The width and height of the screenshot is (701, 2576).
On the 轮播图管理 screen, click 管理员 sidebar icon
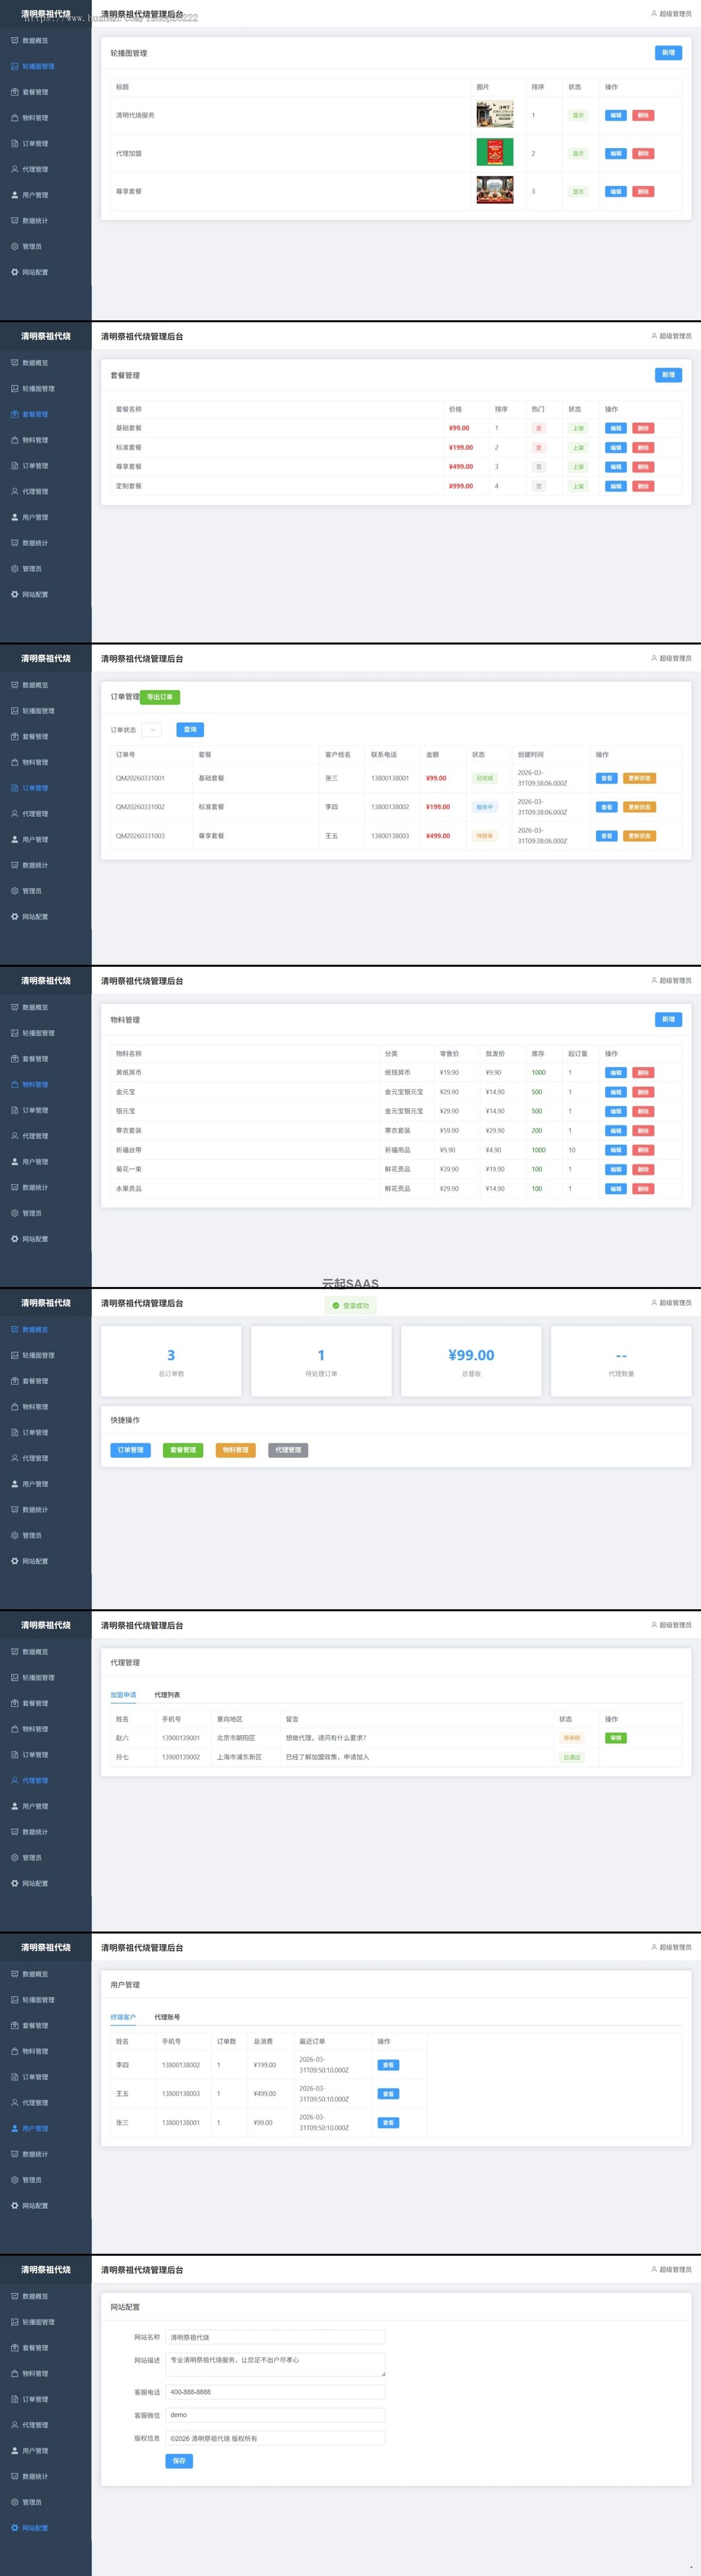point(14,246)
